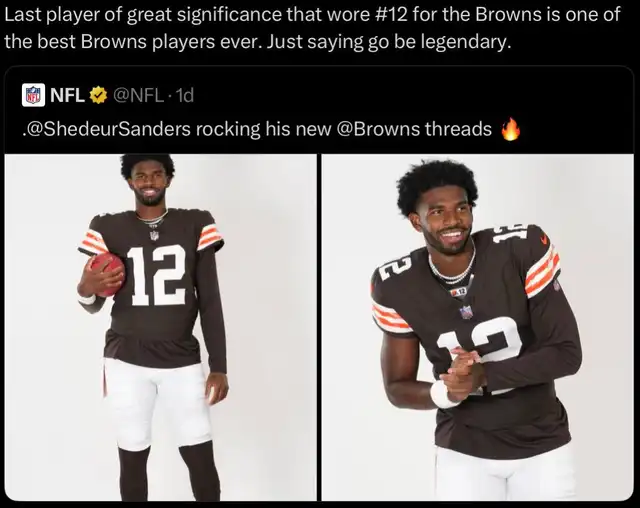Image resolution: width=640 pixels, height=508 pixels.
Task: Click the main tweet text about #12
Action: click(312, 28)
